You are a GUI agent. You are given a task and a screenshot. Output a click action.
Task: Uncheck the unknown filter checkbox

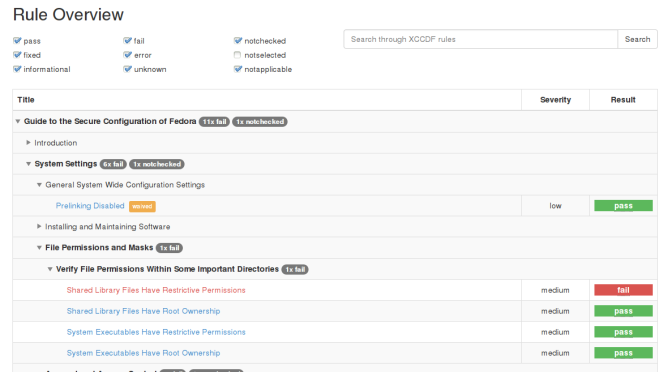click(127, 69)
